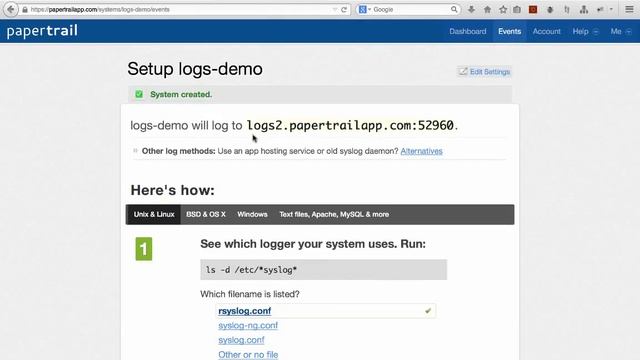This screenshot has height=360, width=640.
Task: Show bookmarks list icon next to star
Action: [x=517, y=9]
